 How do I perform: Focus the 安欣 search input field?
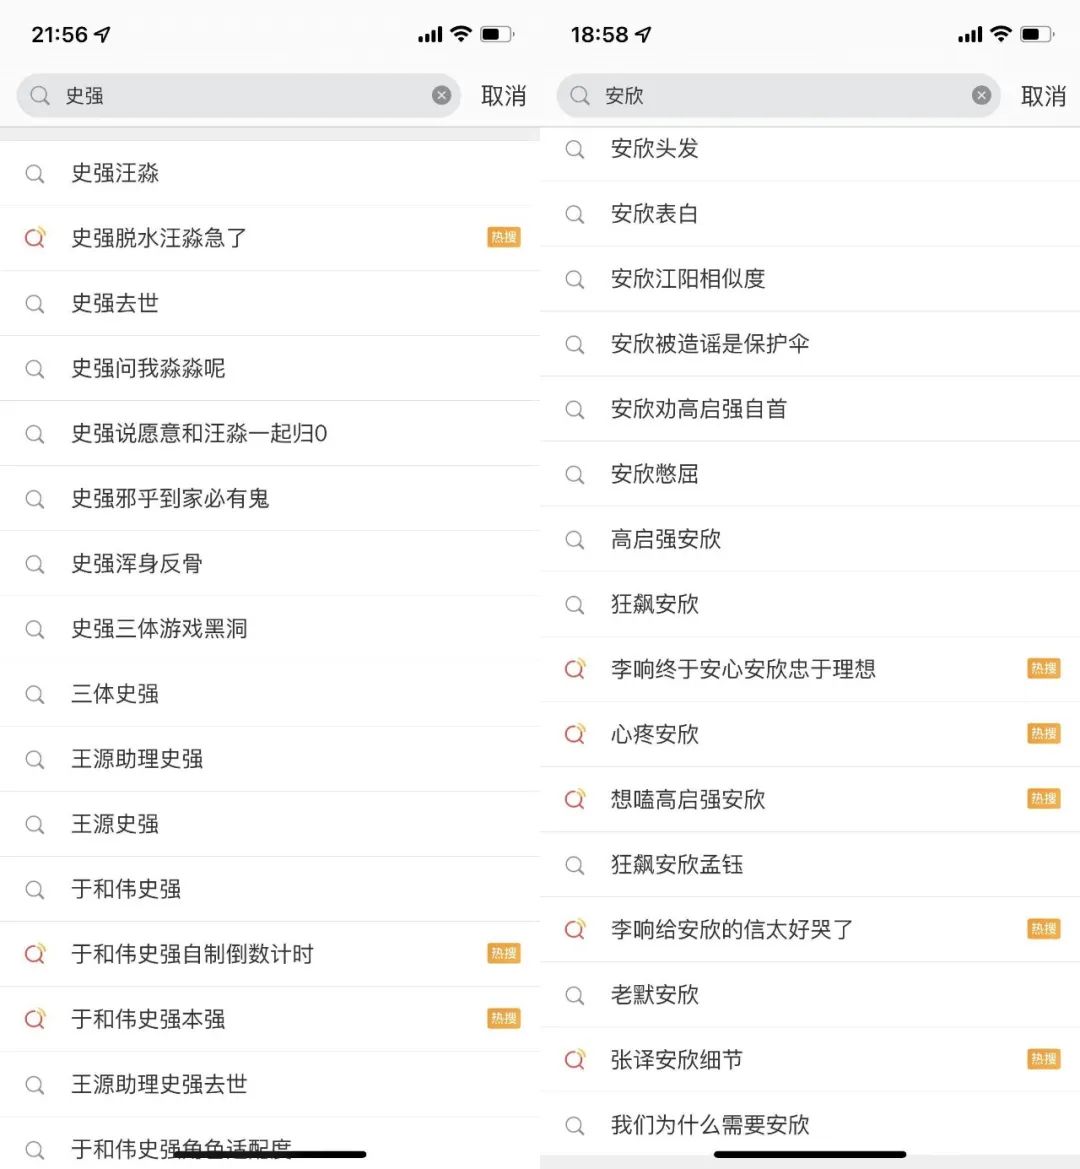780,96
